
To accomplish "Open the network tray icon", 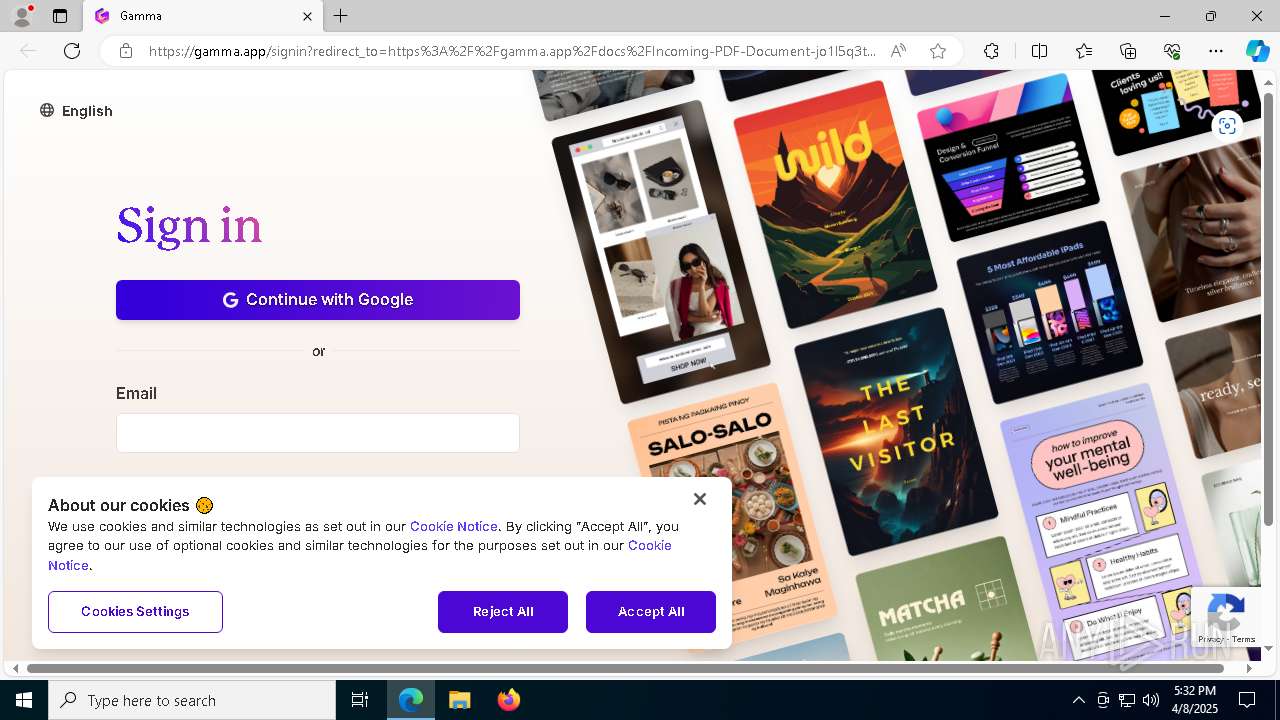I will [1127, 700].
